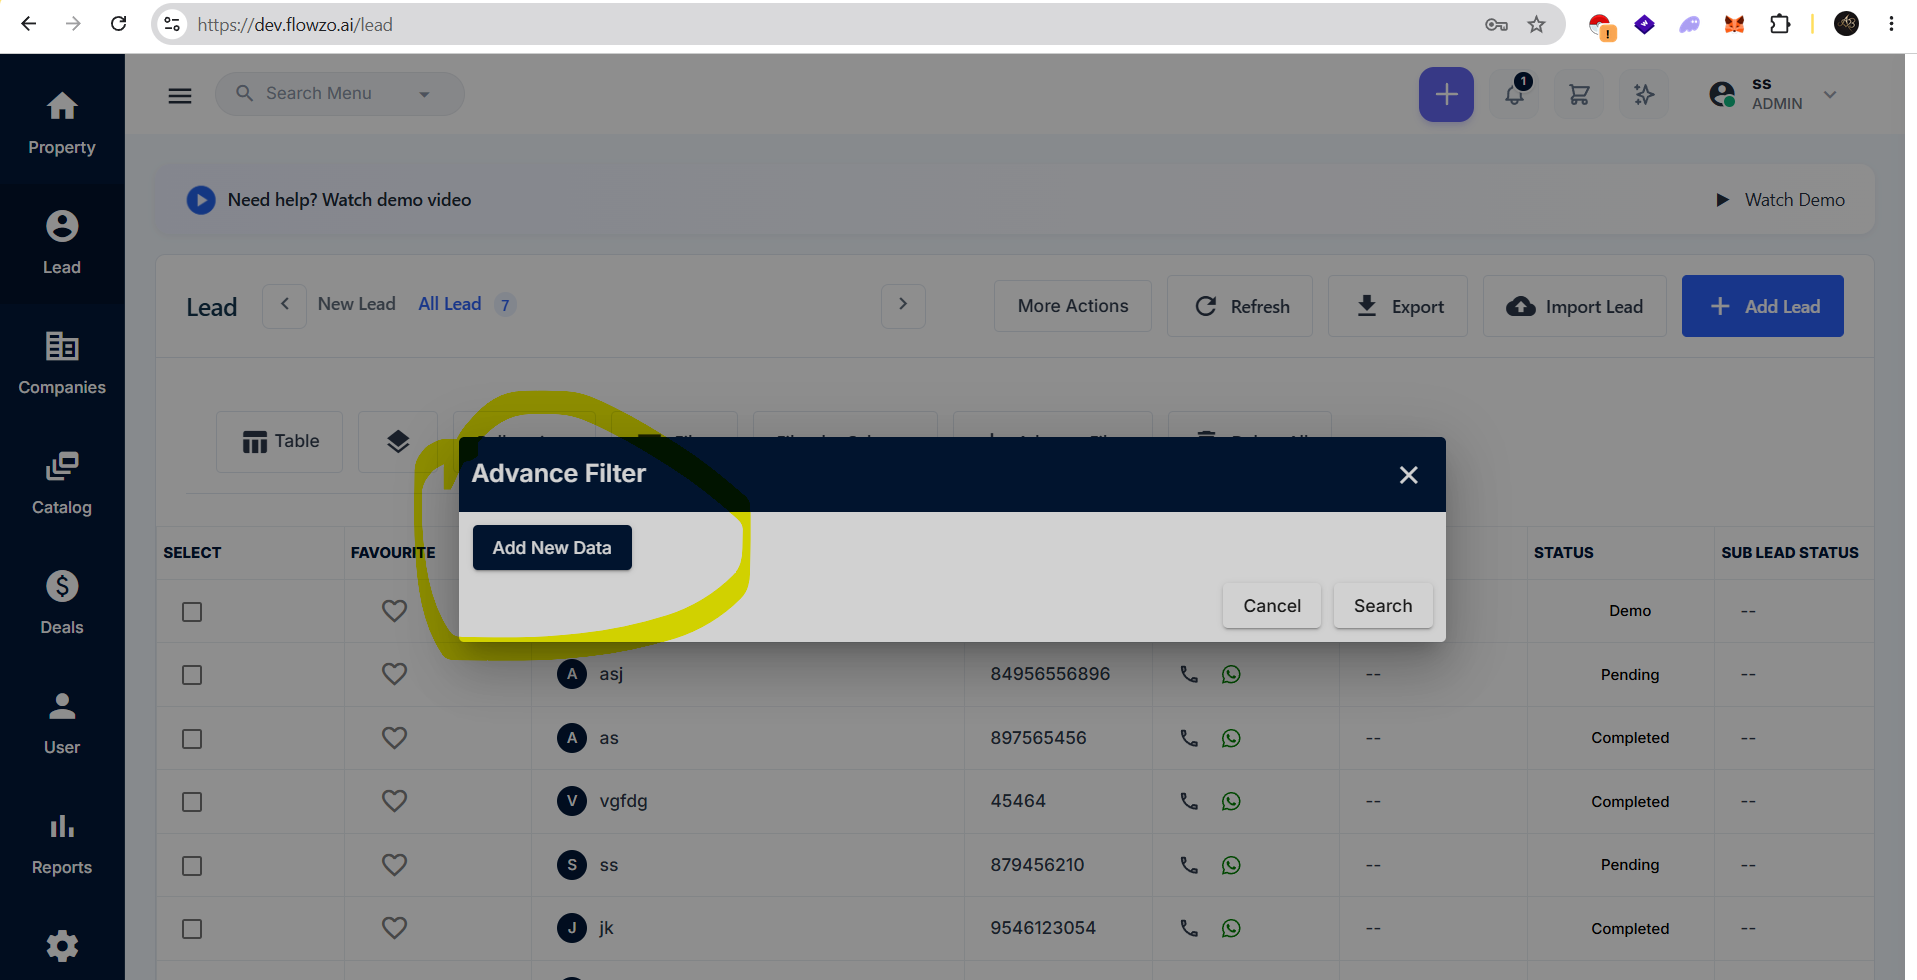Click the phone icon for number 897565456
This screenshot has height=980, width=1917.
(1189, 738)
